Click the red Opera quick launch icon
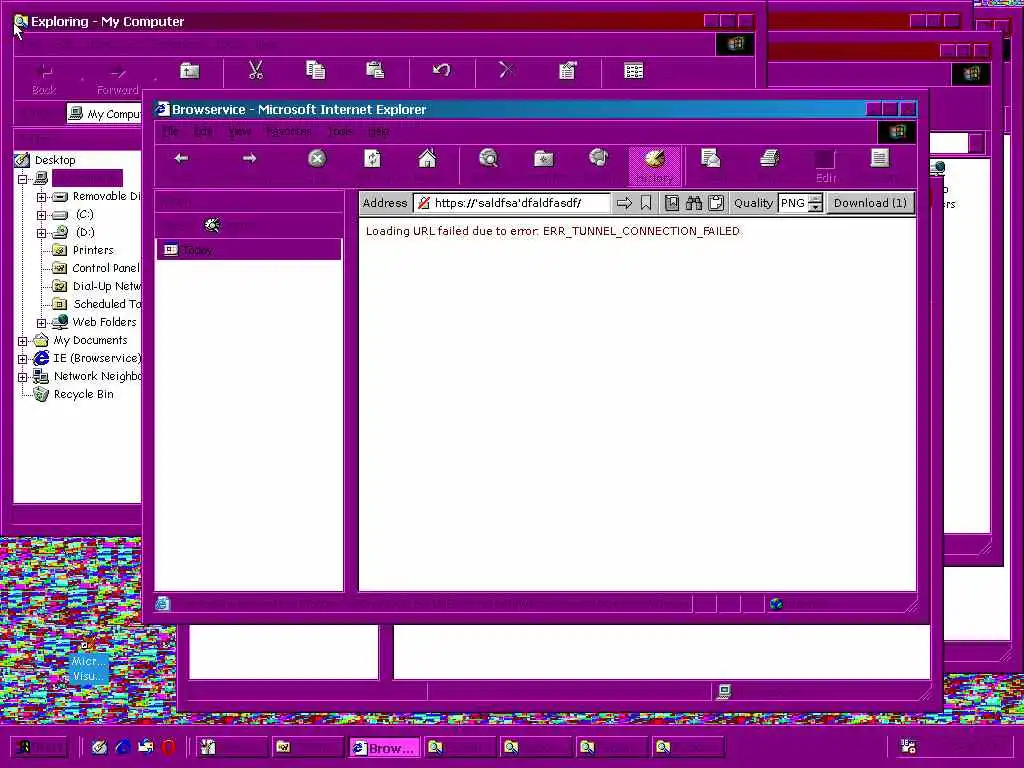The width and height of the screenshot is (1024, 768). point(168,747)
